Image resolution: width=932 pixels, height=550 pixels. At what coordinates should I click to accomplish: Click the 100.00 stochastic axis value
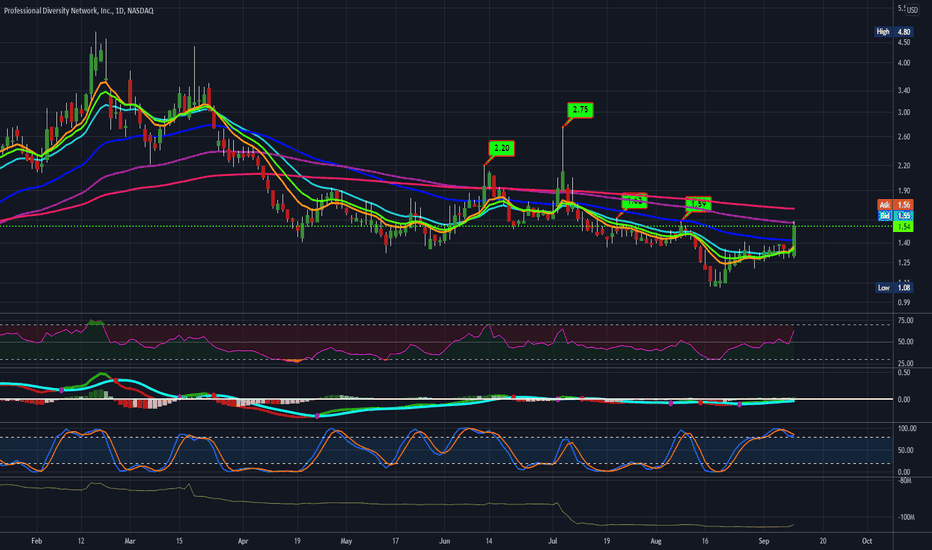906,429
